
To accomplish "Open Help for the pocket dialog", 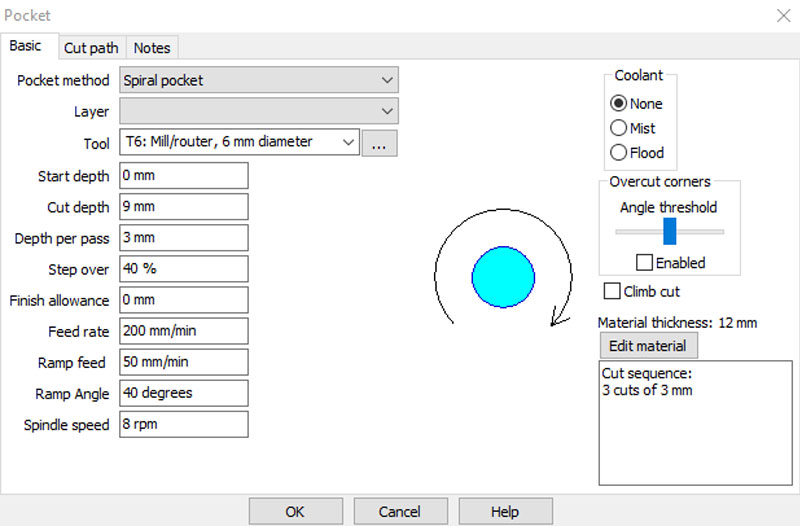I will pos(504,511).
